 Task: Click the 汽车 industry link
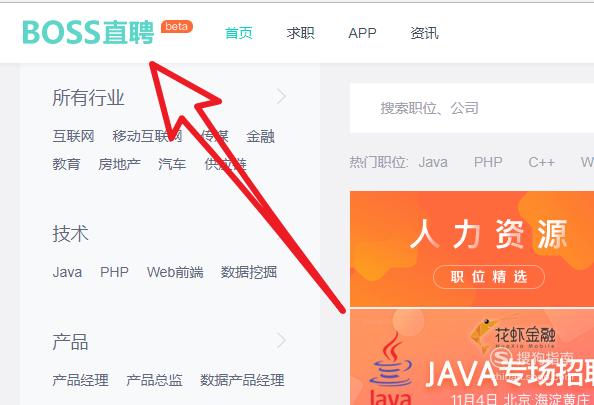(x=172, y=164)
